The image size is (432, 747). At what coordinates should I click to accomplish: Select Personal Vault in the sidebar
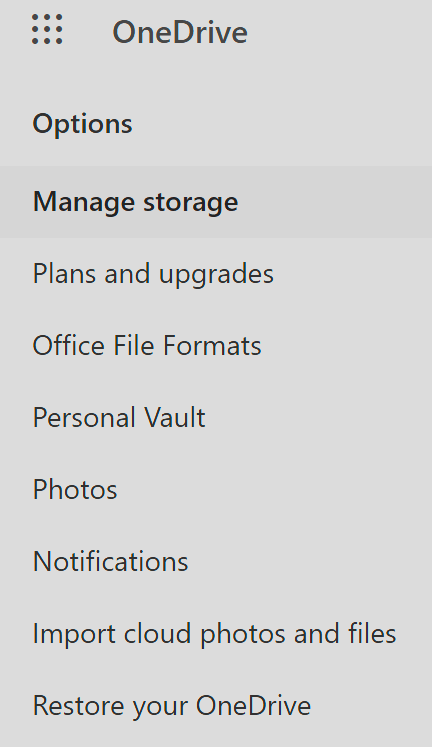click(x=216, y=418)
